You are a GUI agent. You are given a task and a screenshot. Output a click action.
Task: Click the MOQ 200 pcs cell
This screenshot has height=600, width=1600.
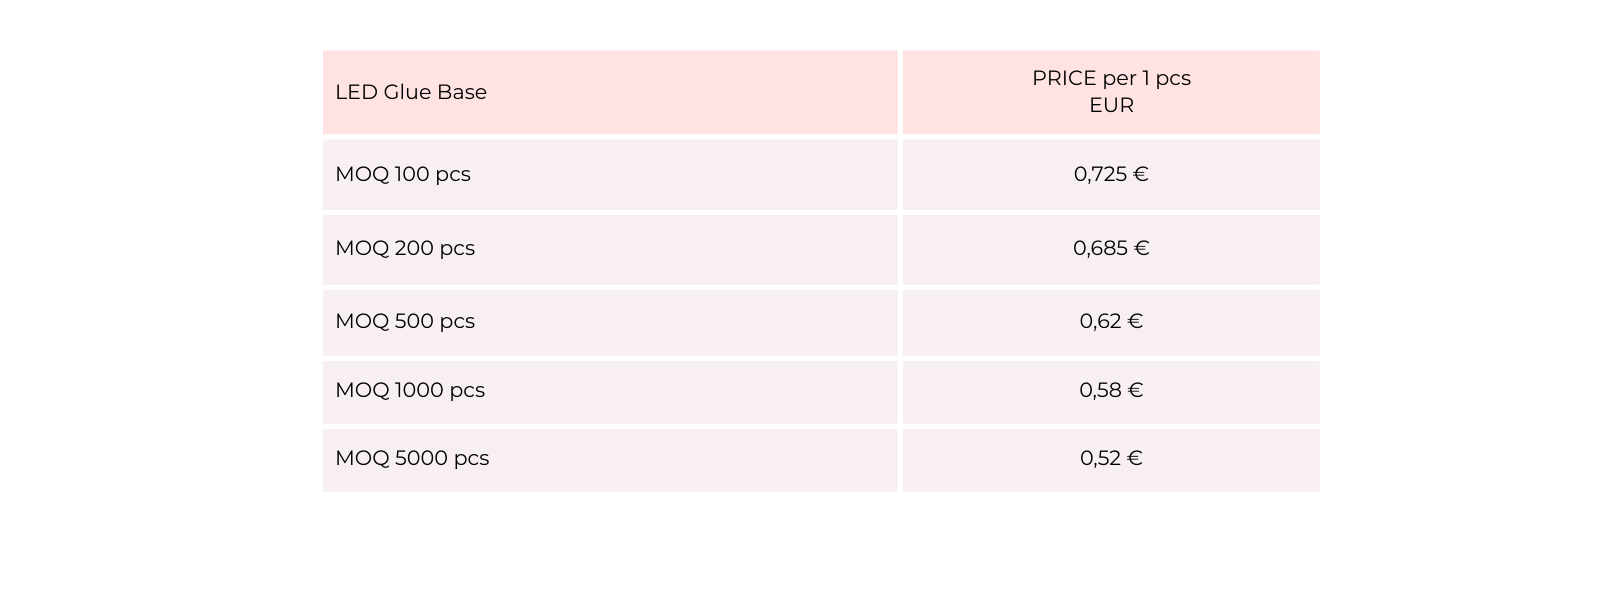pos(405,248)
